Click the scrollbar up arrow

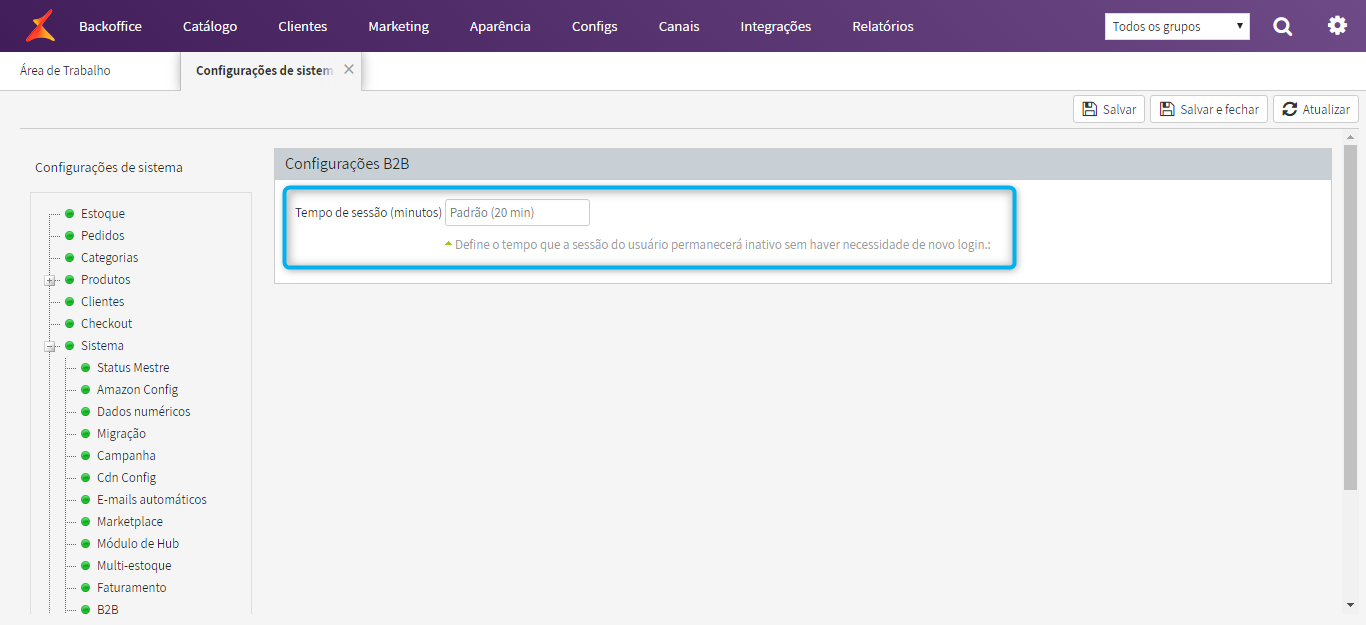1350,137
